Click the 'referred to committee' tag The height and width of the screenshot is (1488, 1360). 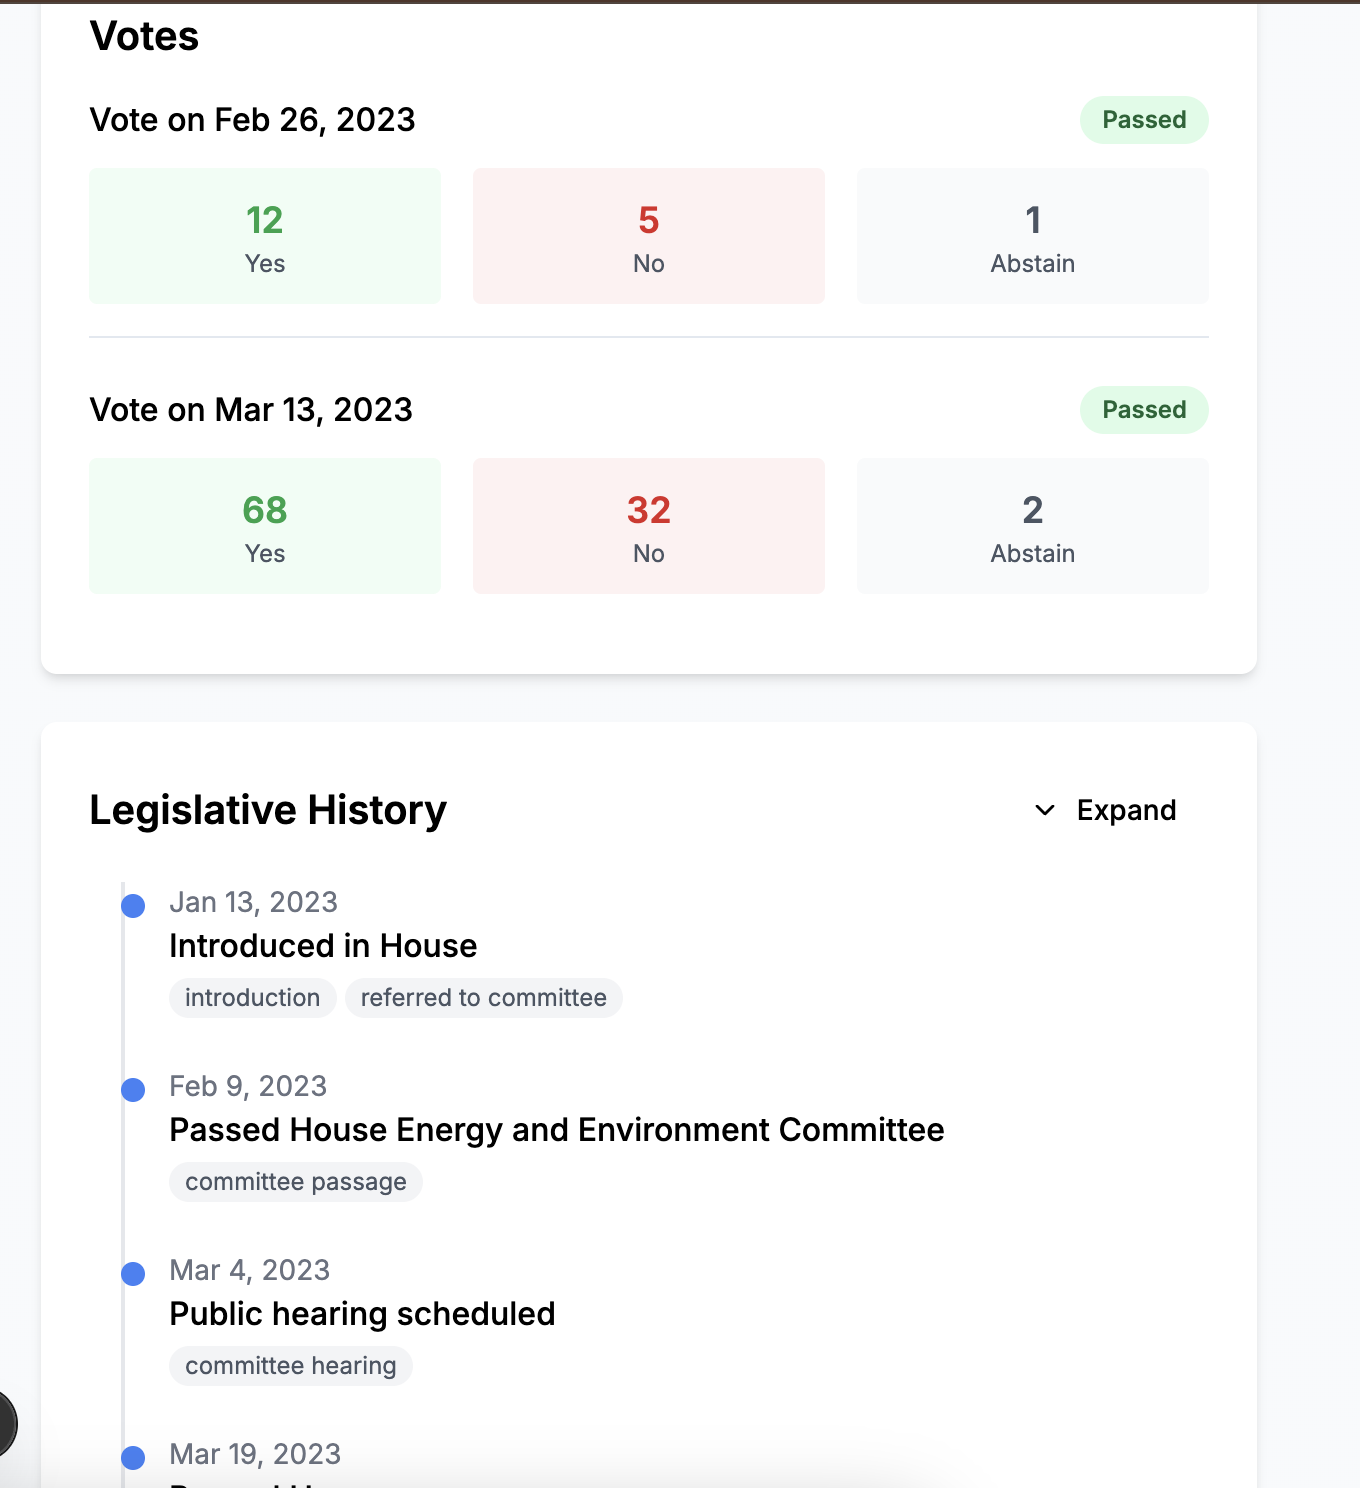(483, 998)
